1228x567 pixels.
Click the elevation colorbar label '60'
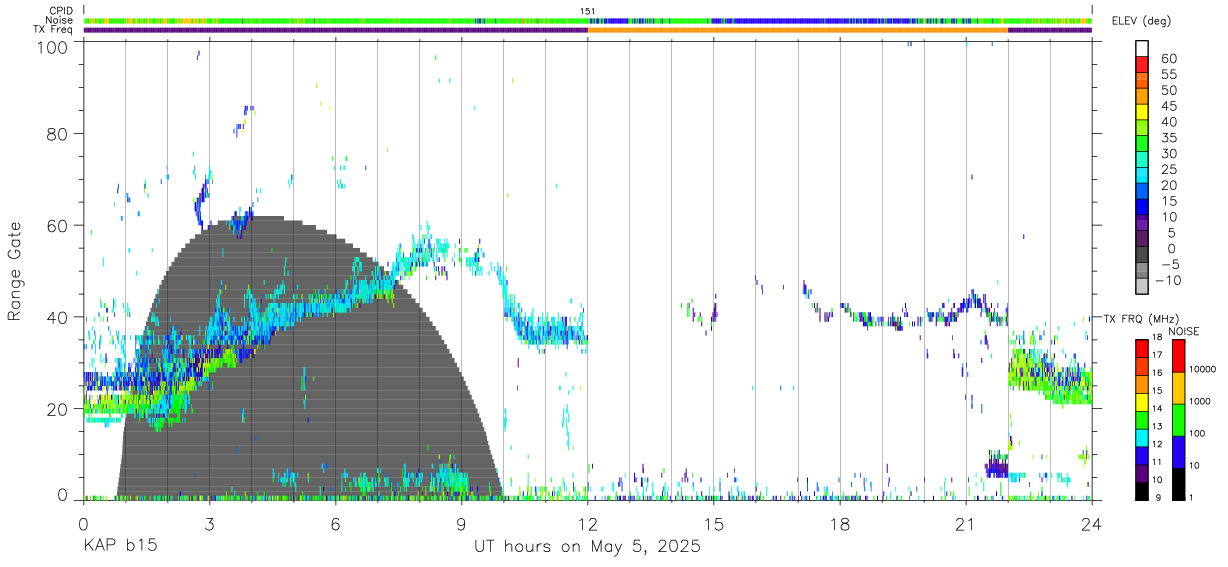(x=1168, y=58)
